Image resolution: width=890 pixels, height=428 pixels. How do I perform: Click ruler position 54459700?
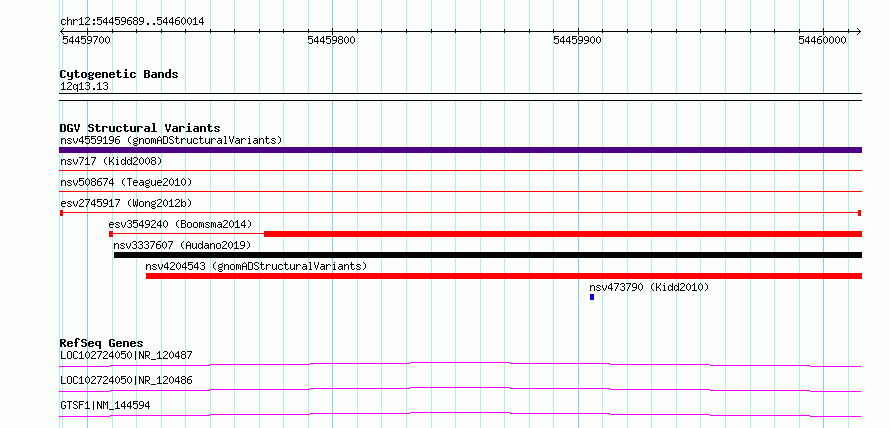[86, 40]
